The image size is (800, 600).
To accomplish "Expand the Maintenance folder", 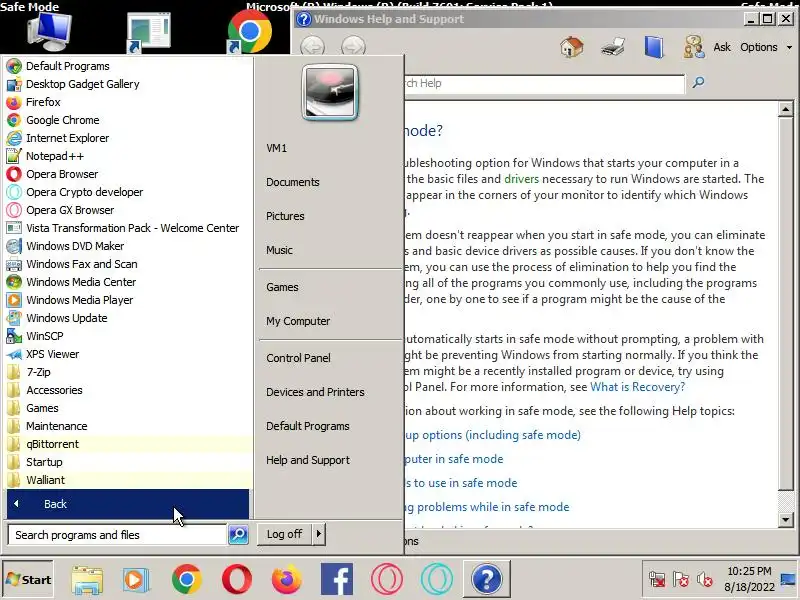I will pyautogui.click(x=56, y=426).
